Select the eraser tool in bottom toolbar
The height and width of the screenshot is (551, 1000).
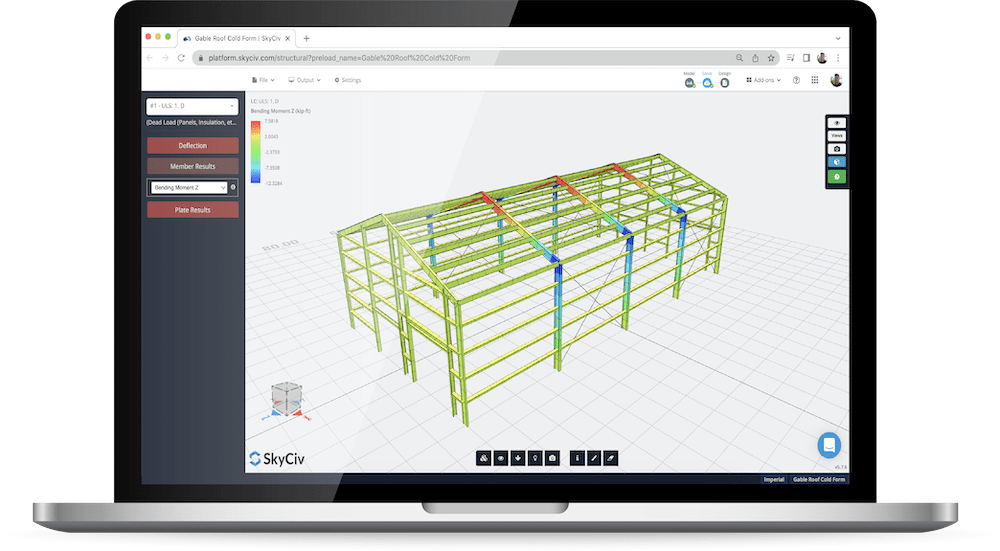[610, 458]
